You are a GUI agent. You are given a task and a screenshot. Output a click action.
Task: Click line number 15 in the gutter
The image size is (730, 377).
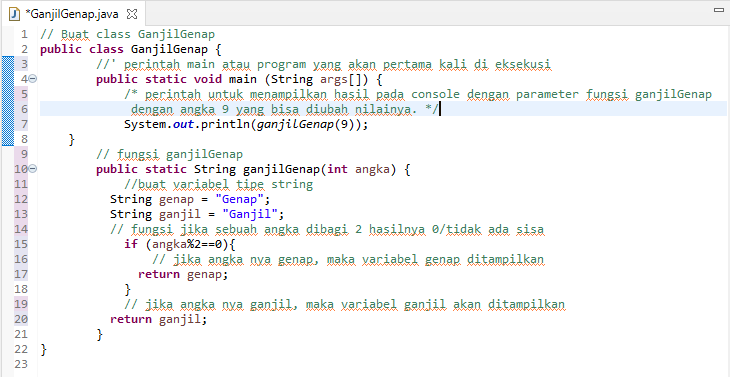click(21, 244)
